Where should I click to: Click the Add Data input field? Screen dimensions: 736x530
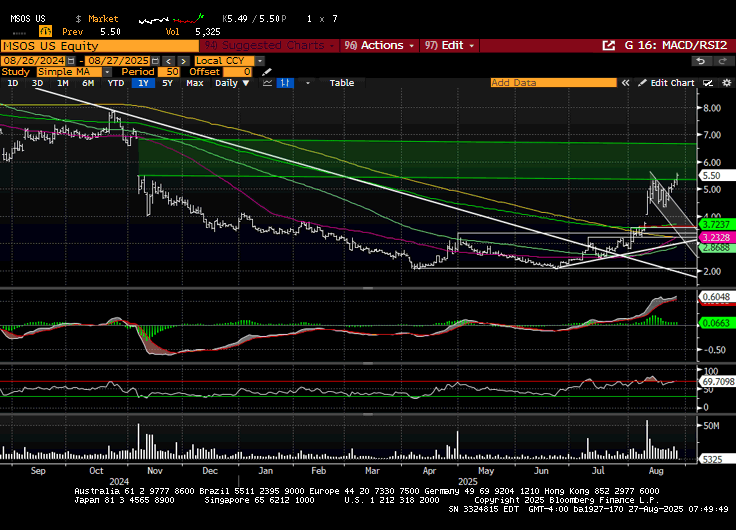coord(553,83)
